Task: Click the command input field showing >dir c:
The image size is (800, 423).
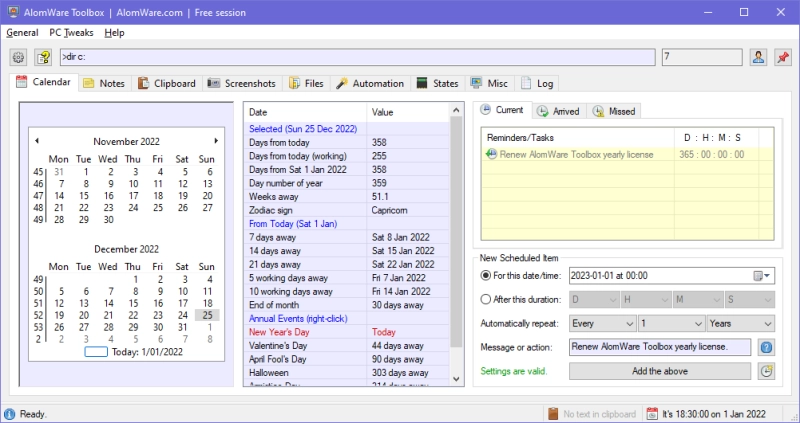Action: [x=357, y=57]
